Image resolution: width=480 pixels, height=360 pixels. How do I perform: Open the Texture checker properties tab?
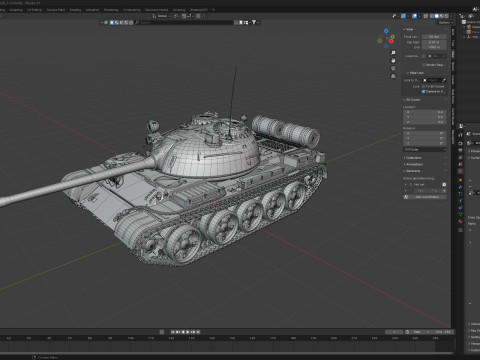[460, 230]
